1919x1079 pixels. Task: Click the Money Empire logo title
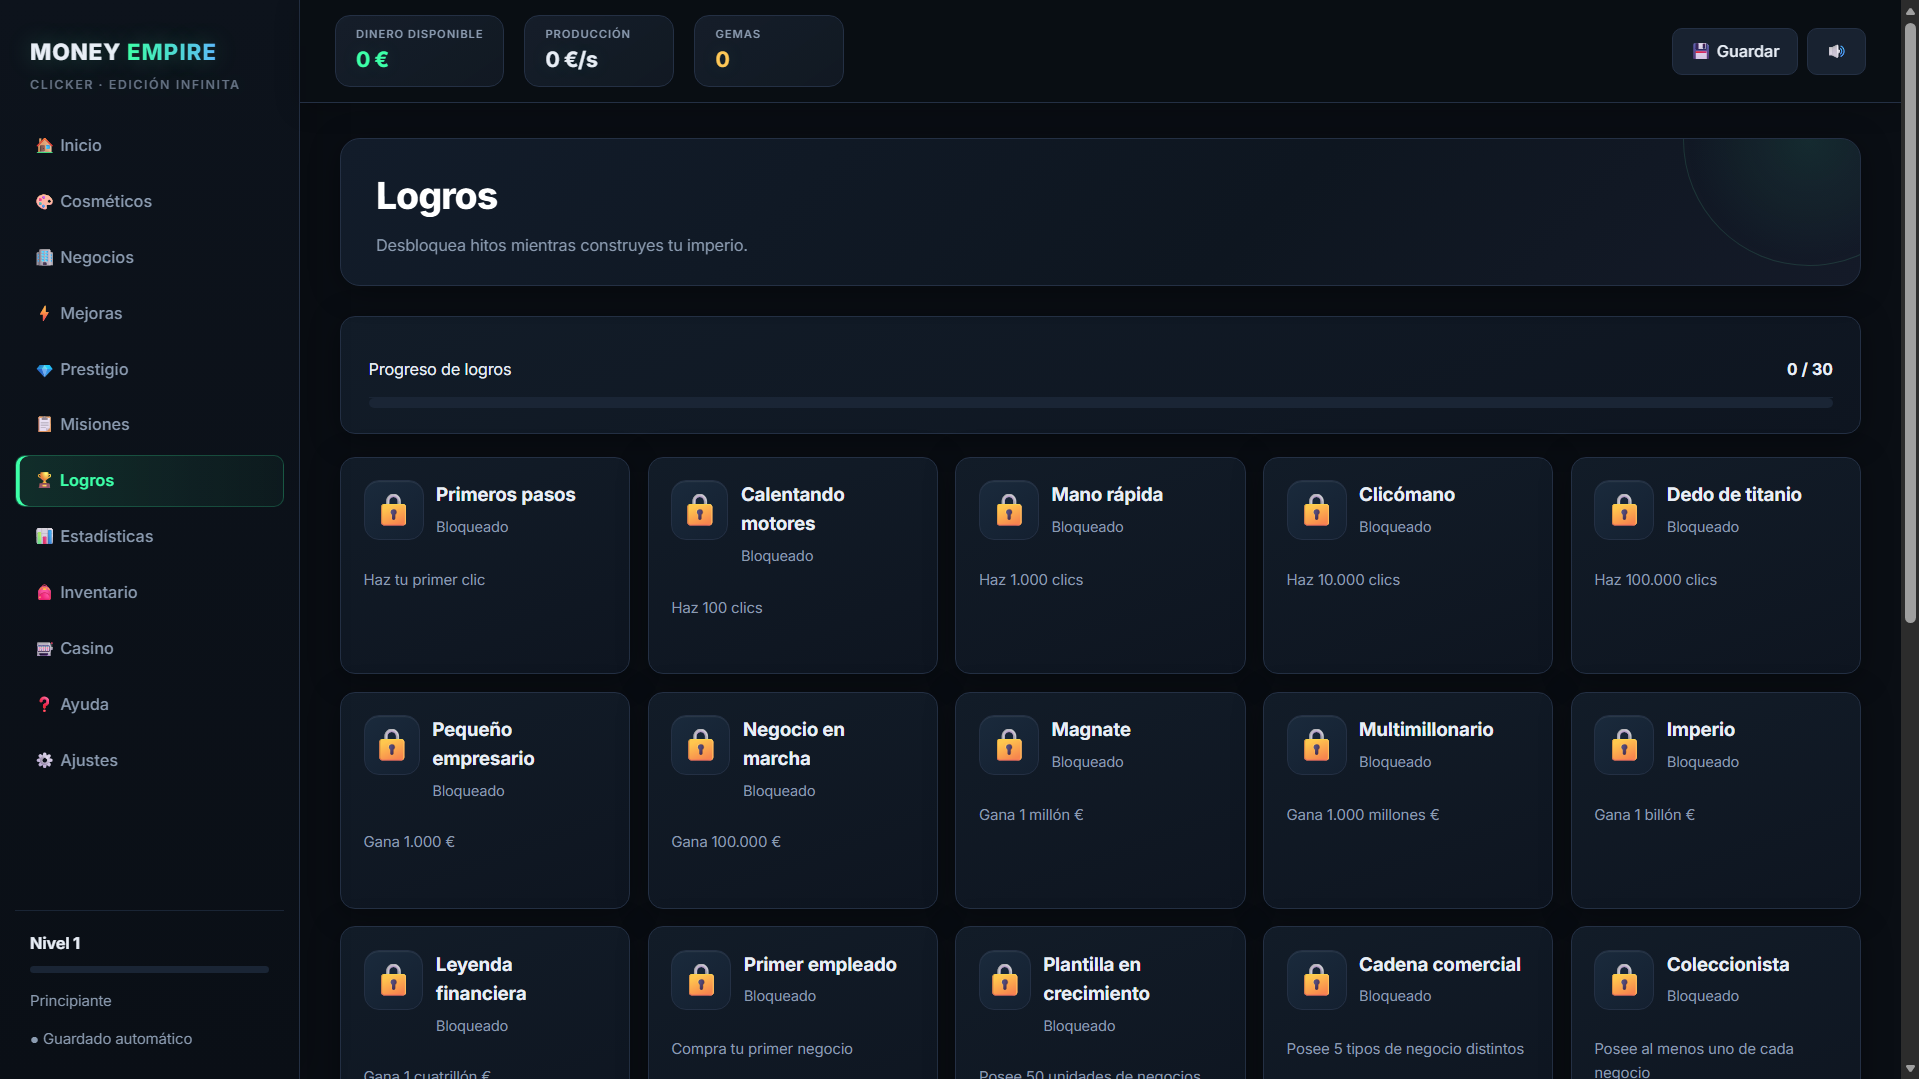coord(123,52)
